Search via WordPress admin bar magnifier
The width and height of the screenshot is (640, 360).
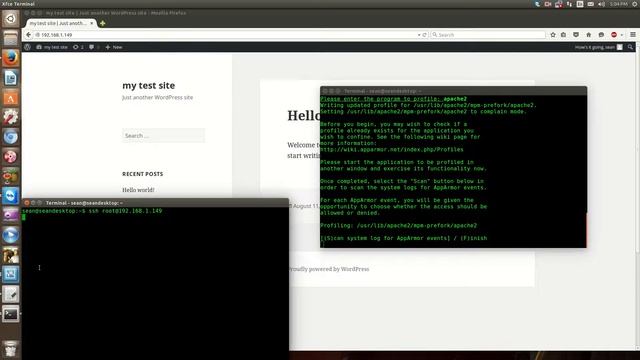click(631, 47)
